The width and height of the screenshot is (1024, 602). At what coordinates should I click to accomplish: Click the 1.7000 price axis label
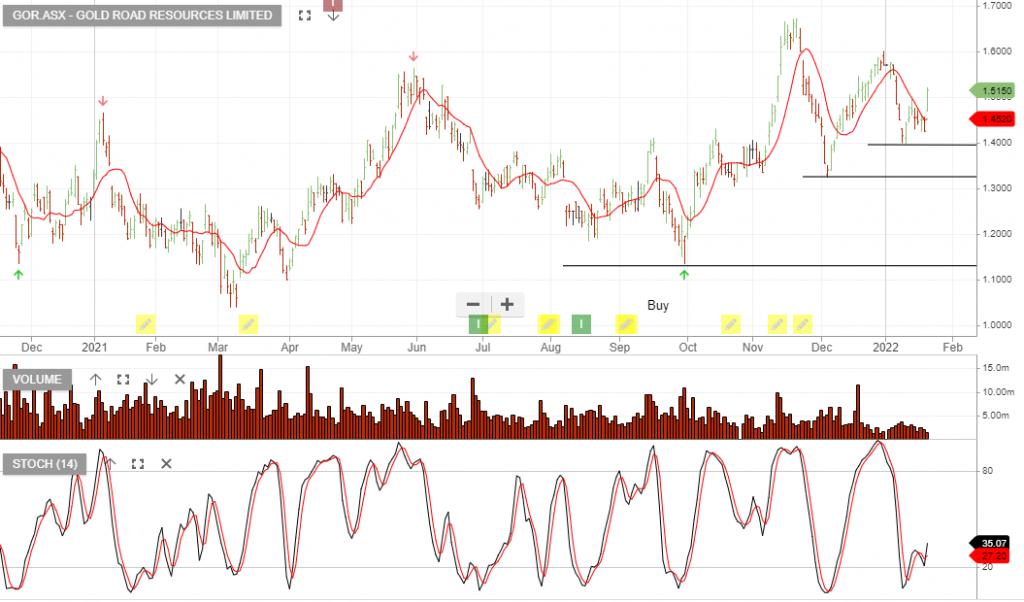997,6
